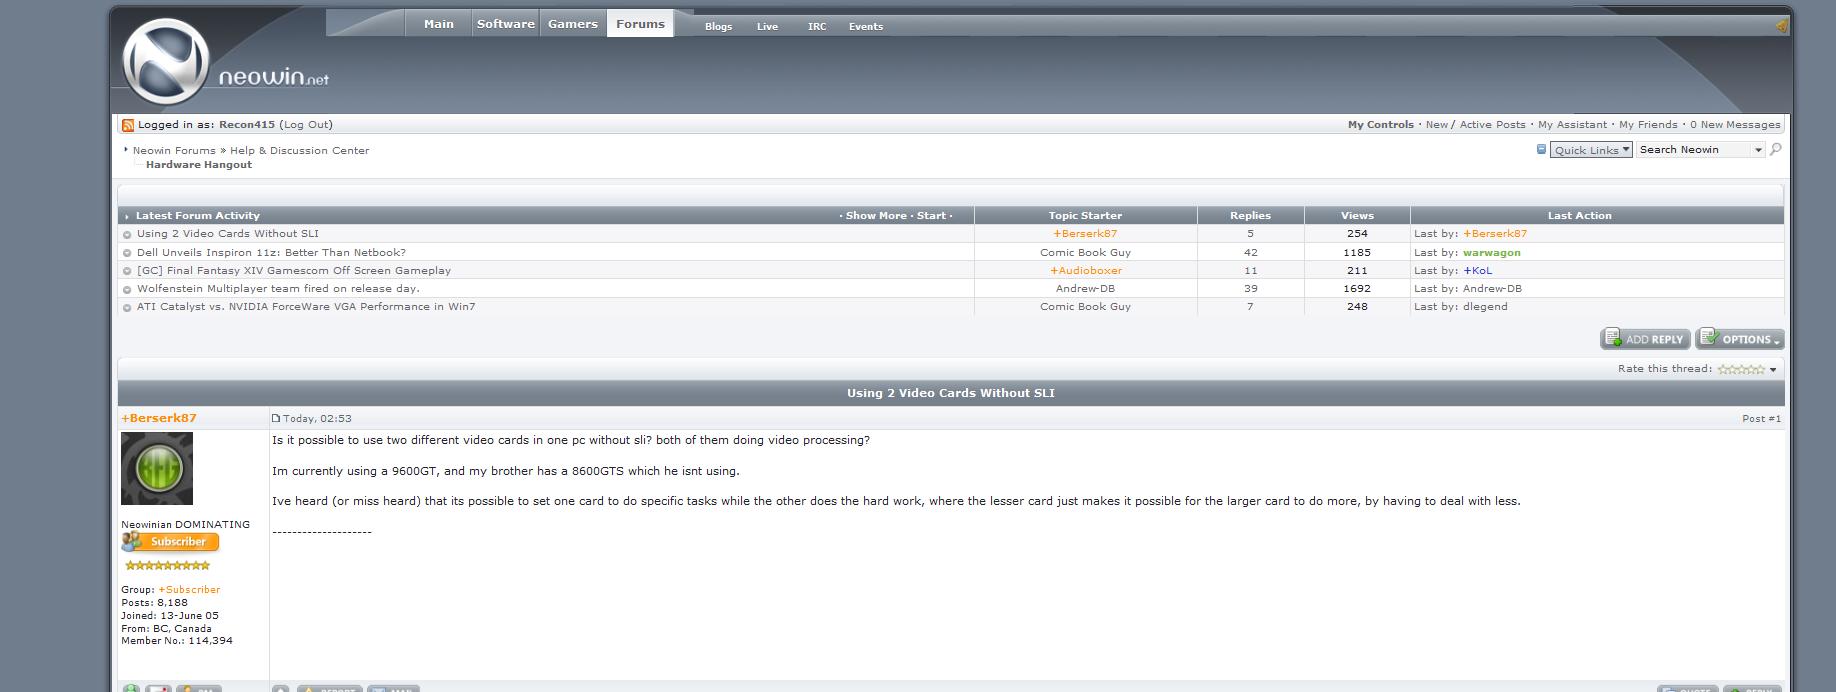1836x692 pixels.
Task: Click the blue icon left of Quick Links
Action: point(1541,150)
